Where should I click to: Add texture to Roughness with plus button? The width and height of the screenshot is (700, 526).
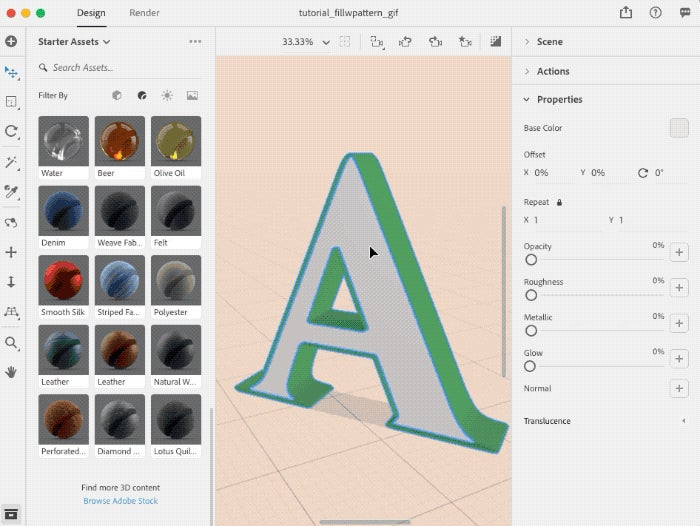point(679,288)
